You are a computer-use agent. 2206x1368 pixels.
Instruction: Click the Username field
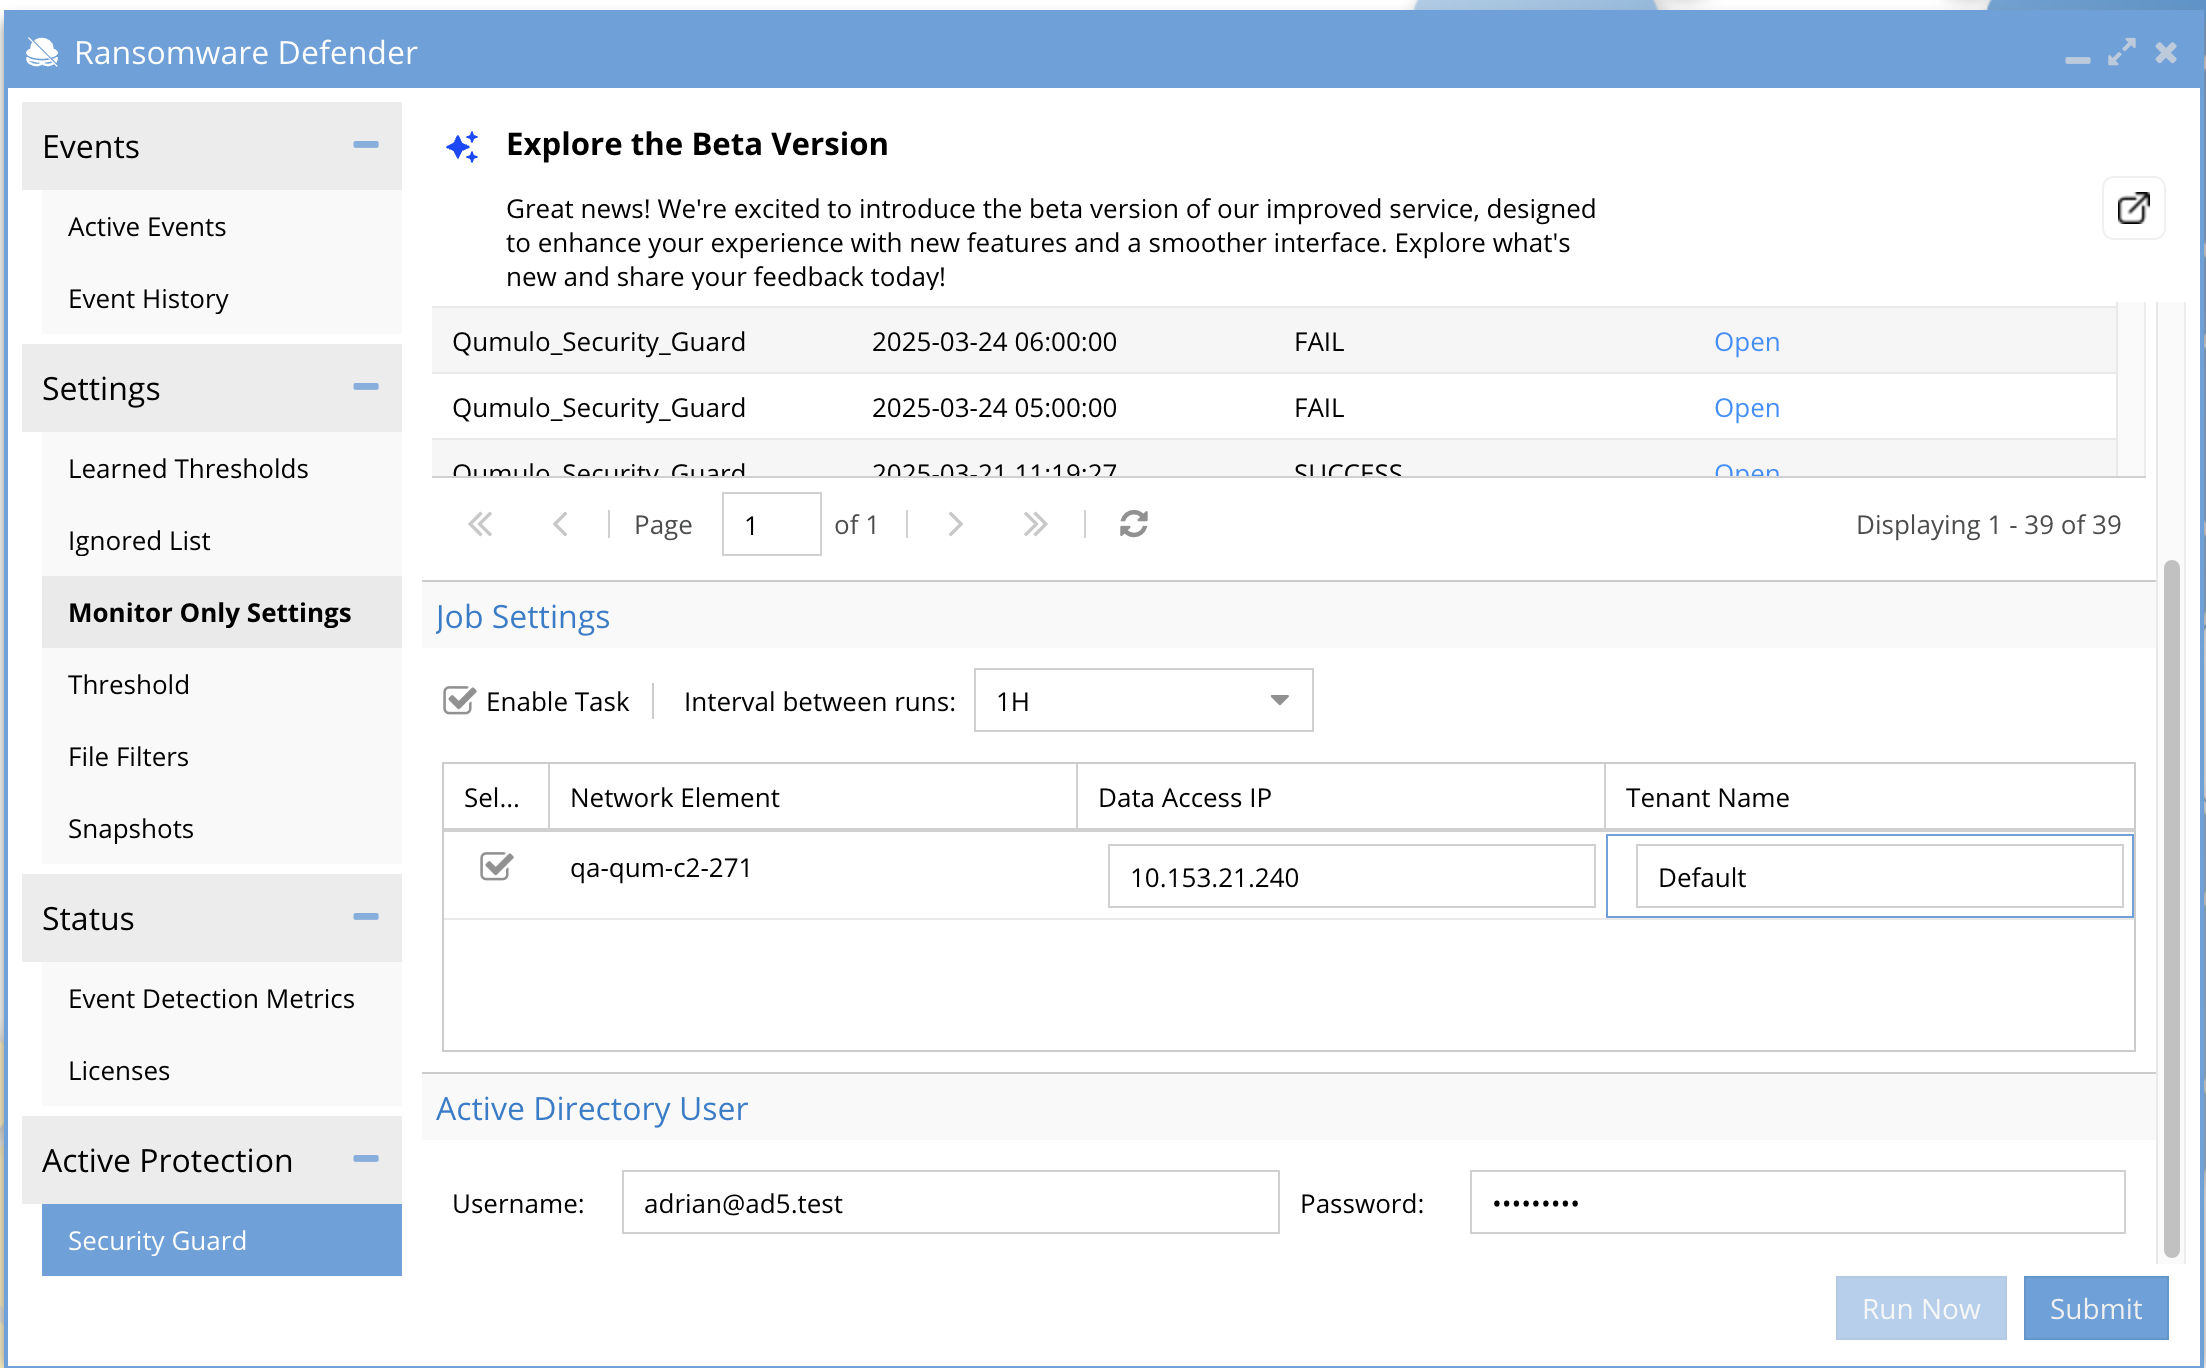point(950,1202)
